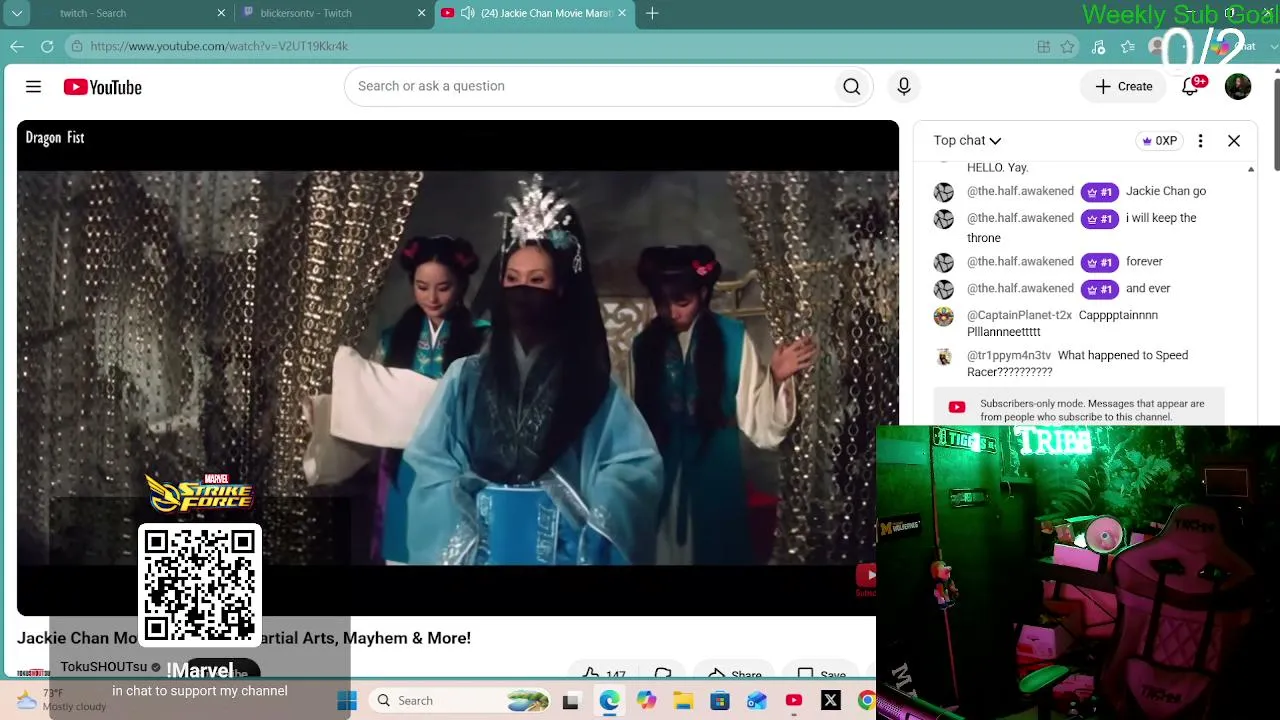This screenshot has width=1280, height=720.
Task: Open the weather widget showing Mostly cloudy
Action: (62, 700)
